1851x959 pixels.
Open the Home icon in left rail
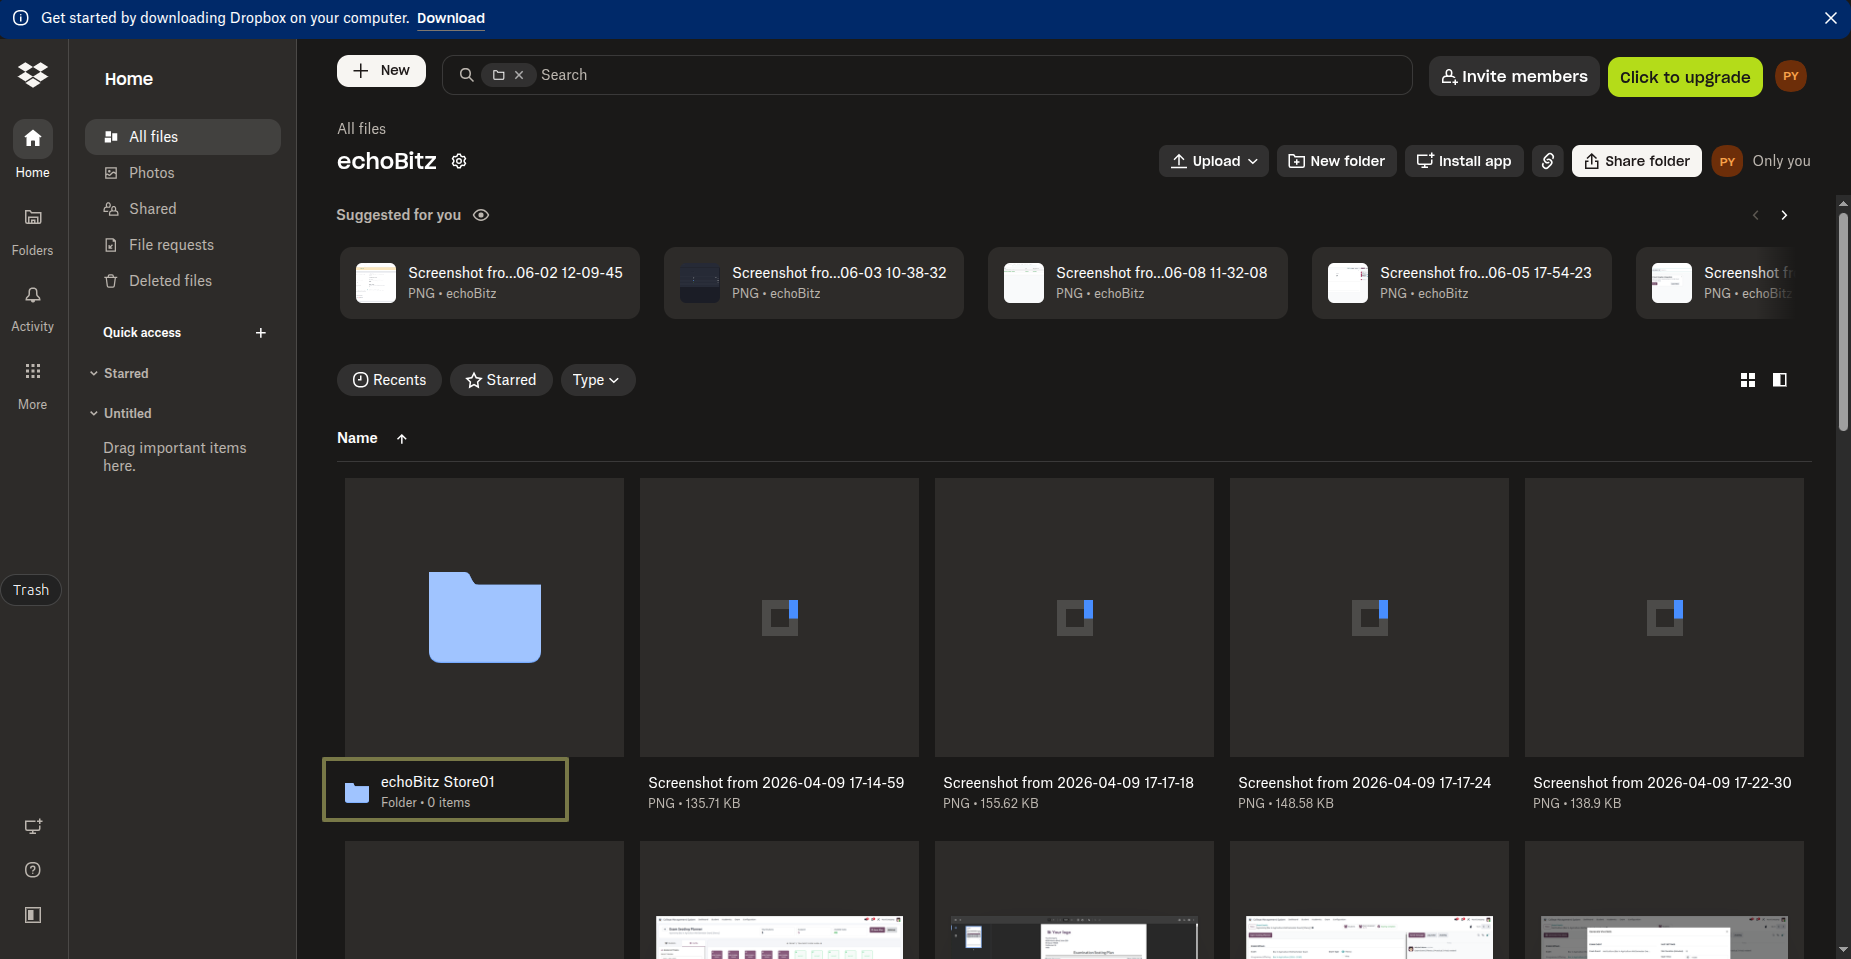[x=33, y=139]
